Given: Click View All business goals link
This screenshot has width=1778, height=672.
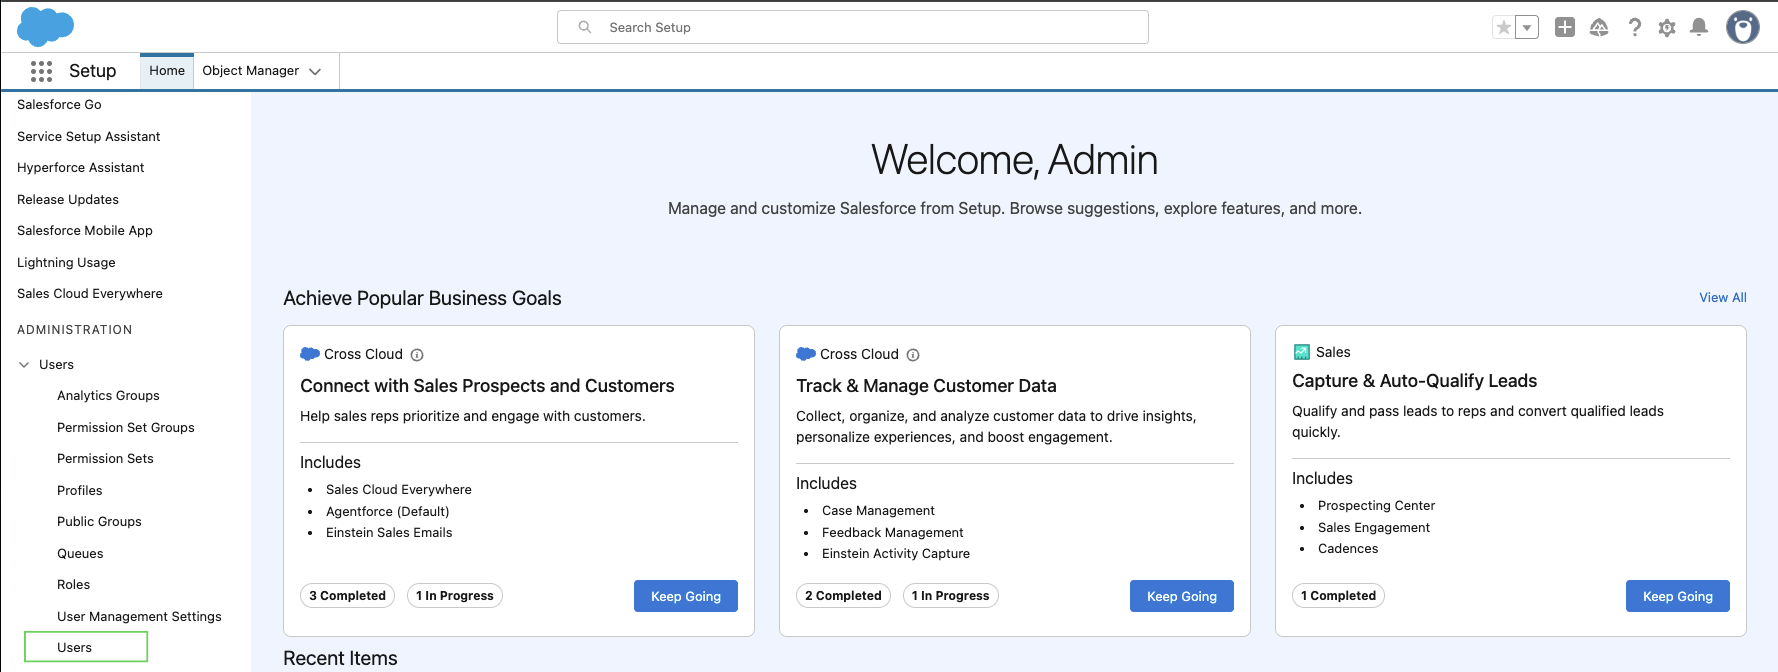Looking at the screenshot, I should tap(1722, 298).
